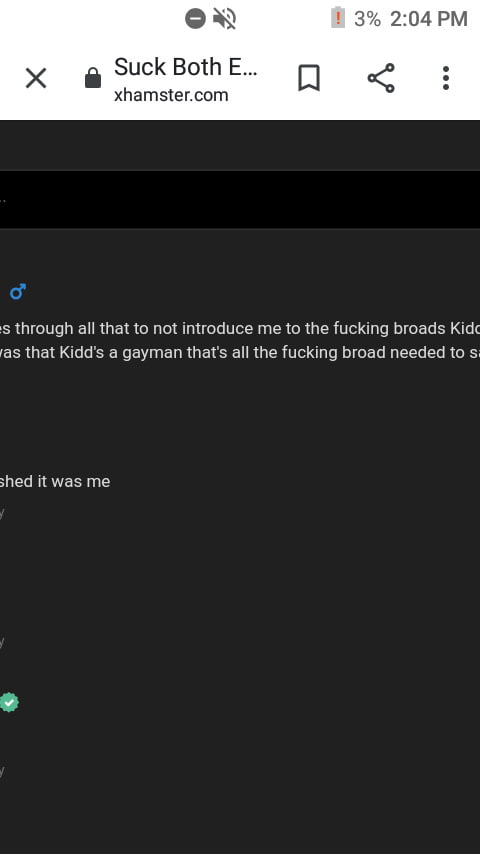The image size is (480, 854).
Task: Tap the xhamster.com domain text
Action: point(171,95)
